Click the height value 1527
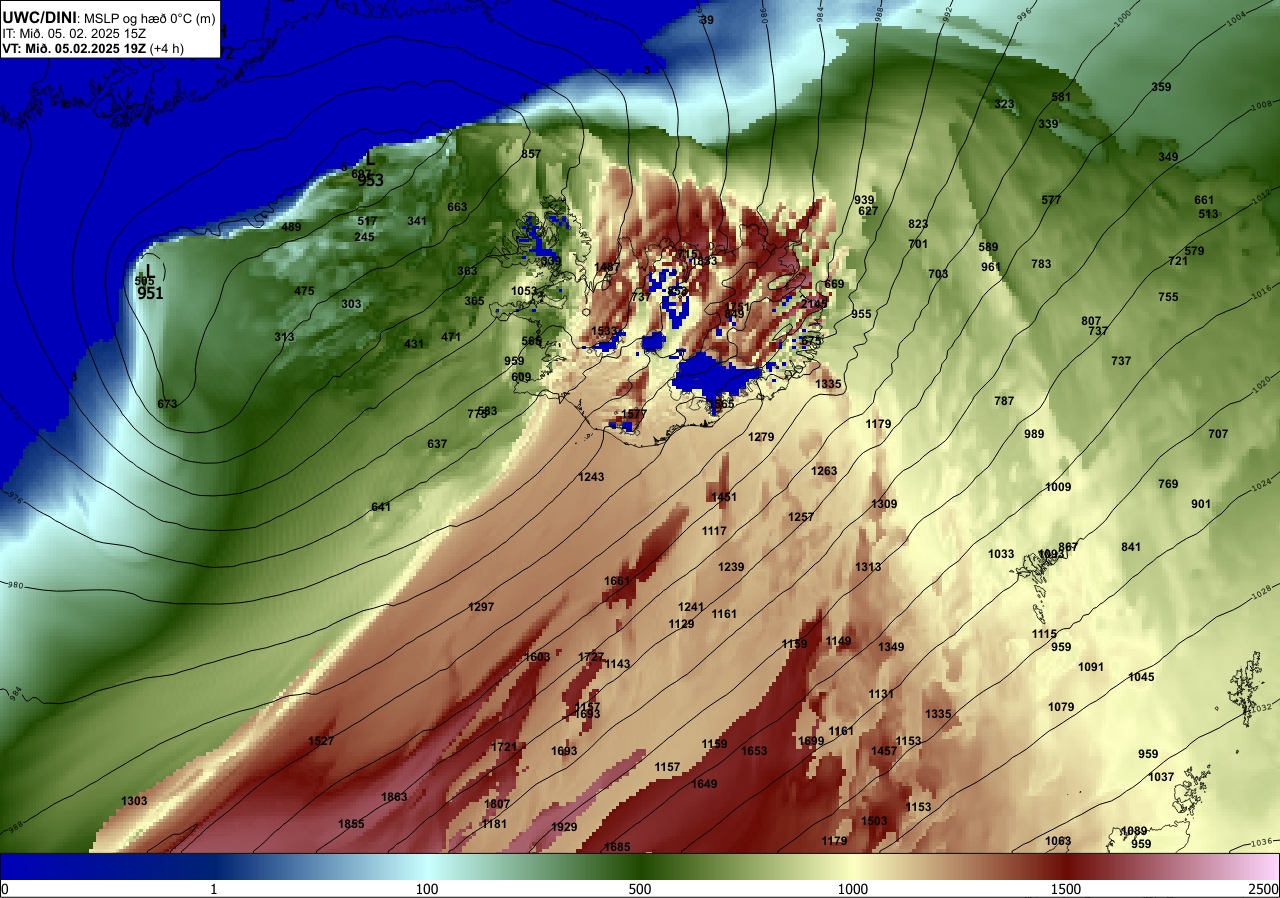 point(321,741)
